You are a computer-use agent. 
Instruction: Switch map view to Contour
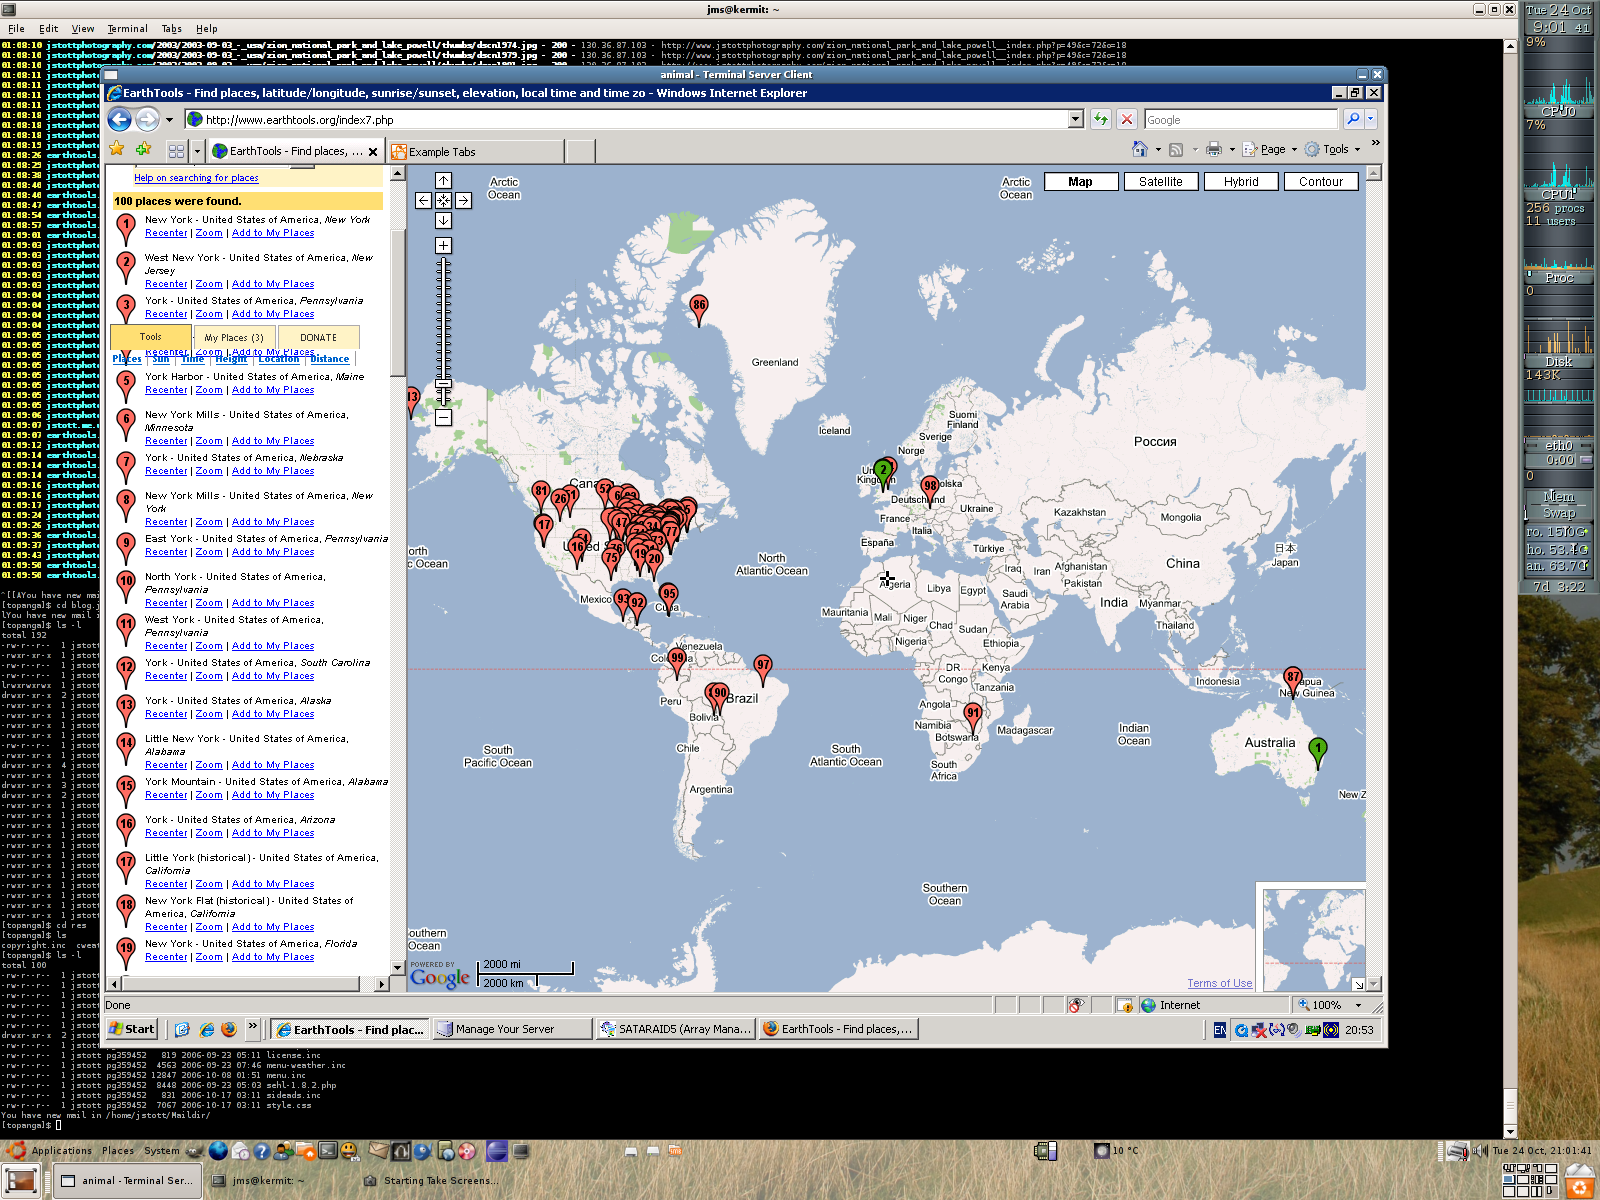tap(1321, 182)
